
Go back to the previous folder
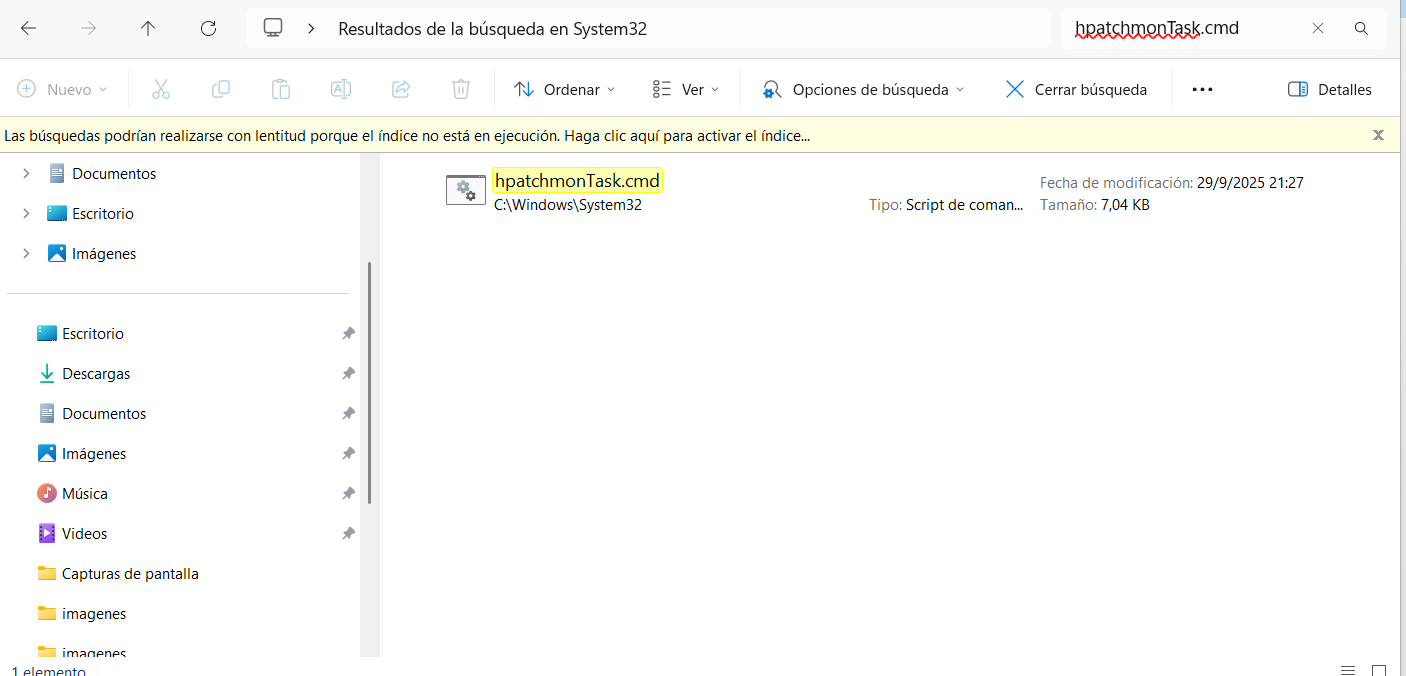pyautogui.click(x=28, y=29)
